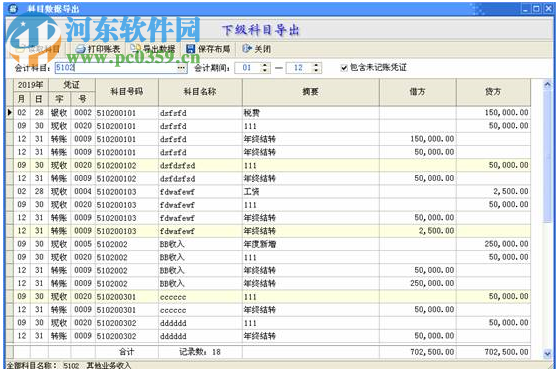Screen dimensions: 560x369
Task: Click the 借方 column header
Action: (418, 92)
